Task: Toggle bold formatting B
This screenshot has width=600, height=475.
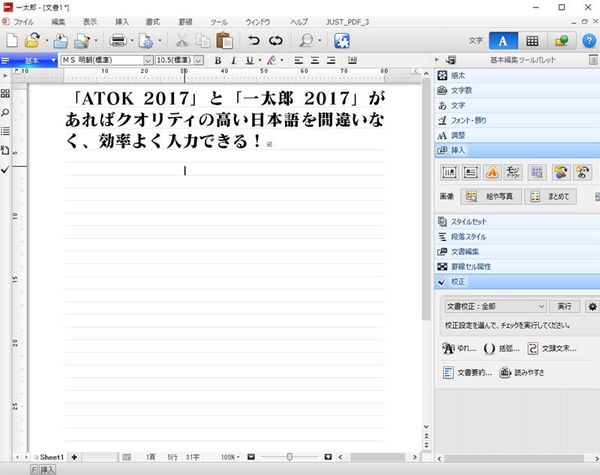Action: 218,60
